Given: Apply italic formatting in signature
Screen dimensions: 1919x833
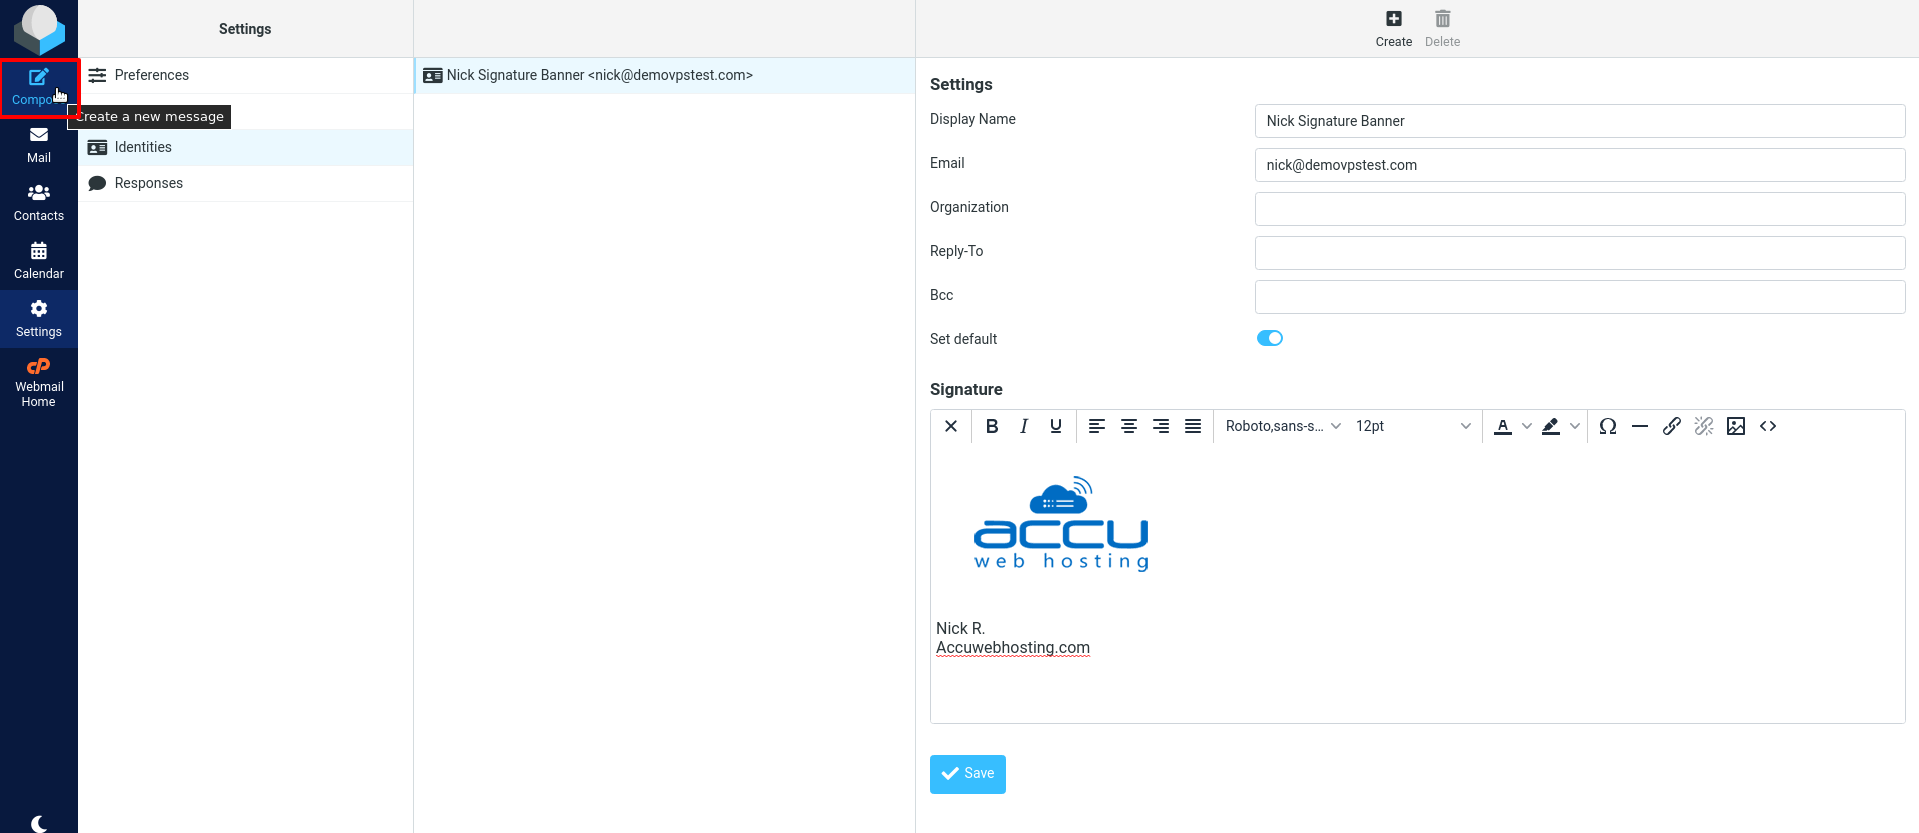Looking at the screenshot, I should [x=1024, y=426].
